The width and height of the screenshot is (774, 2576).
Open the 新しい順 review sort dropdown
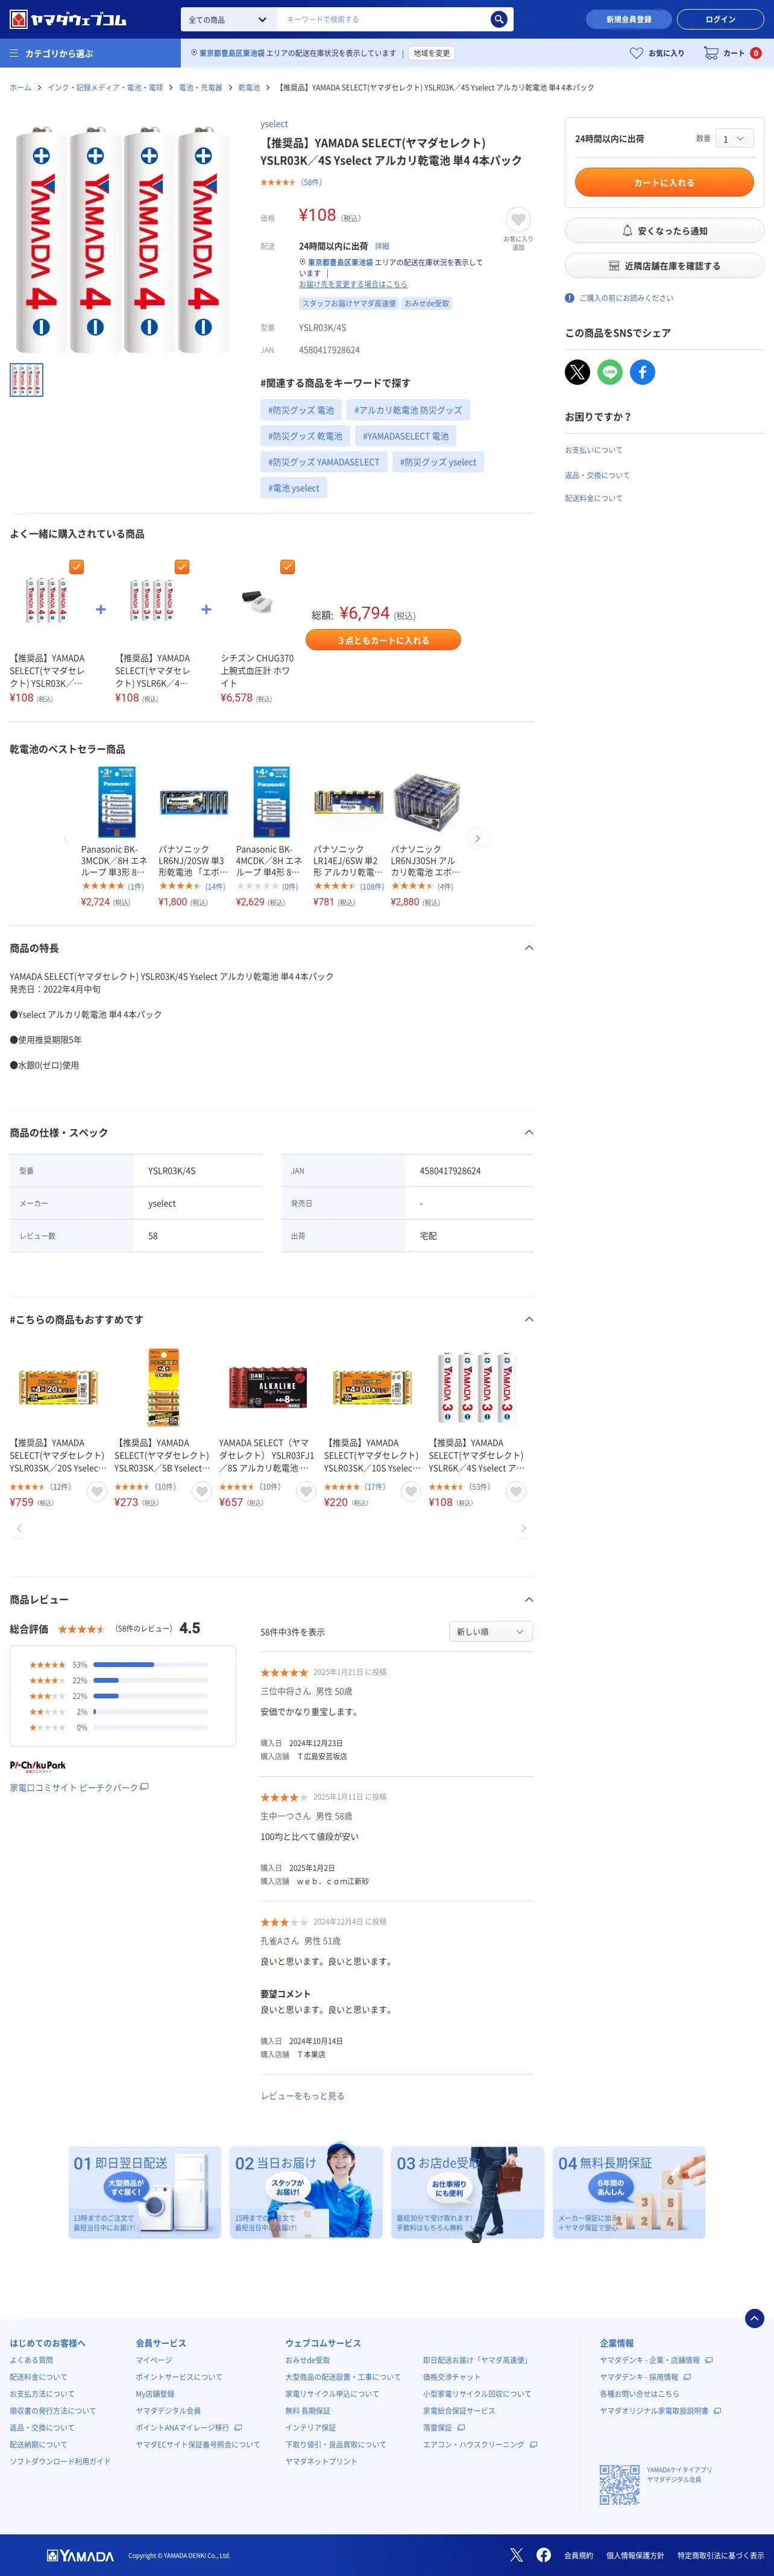click(x=491, y=1631)
